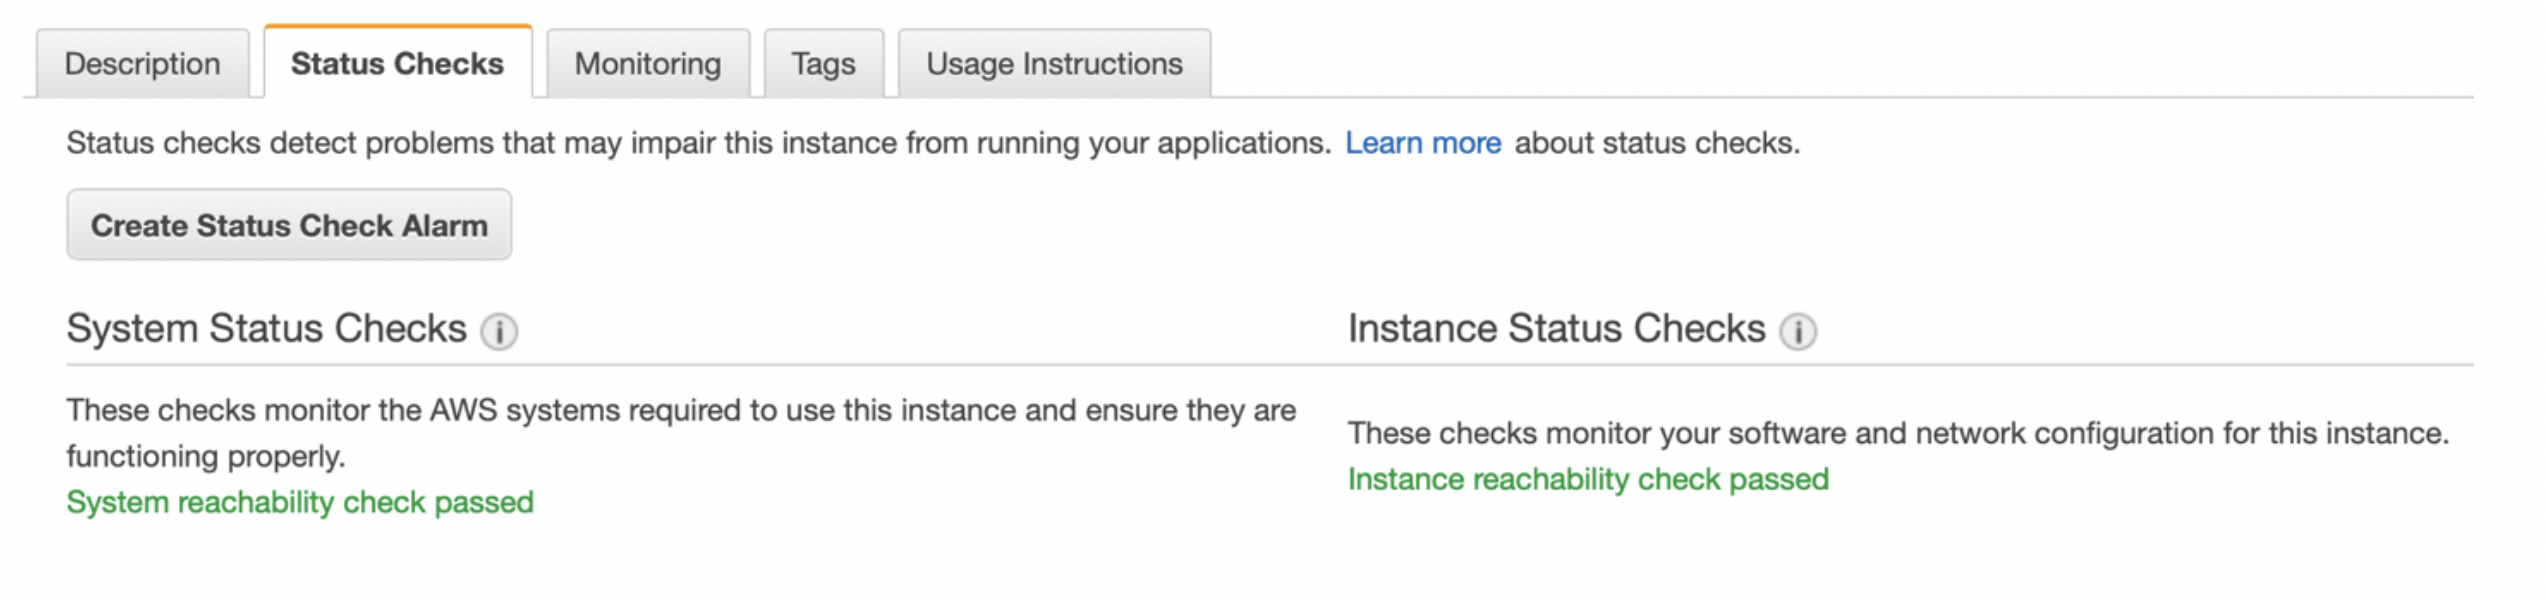Image resolution: width=2546 pixels, height=600 pixels.
Task: Click the System reachability check passed message
Action: pos(300,502)
